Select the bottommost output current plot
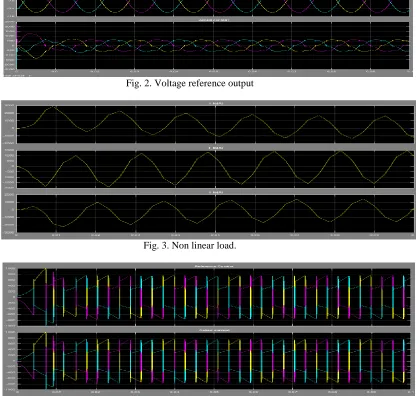The image size is (420, 396). pos(214,361)
